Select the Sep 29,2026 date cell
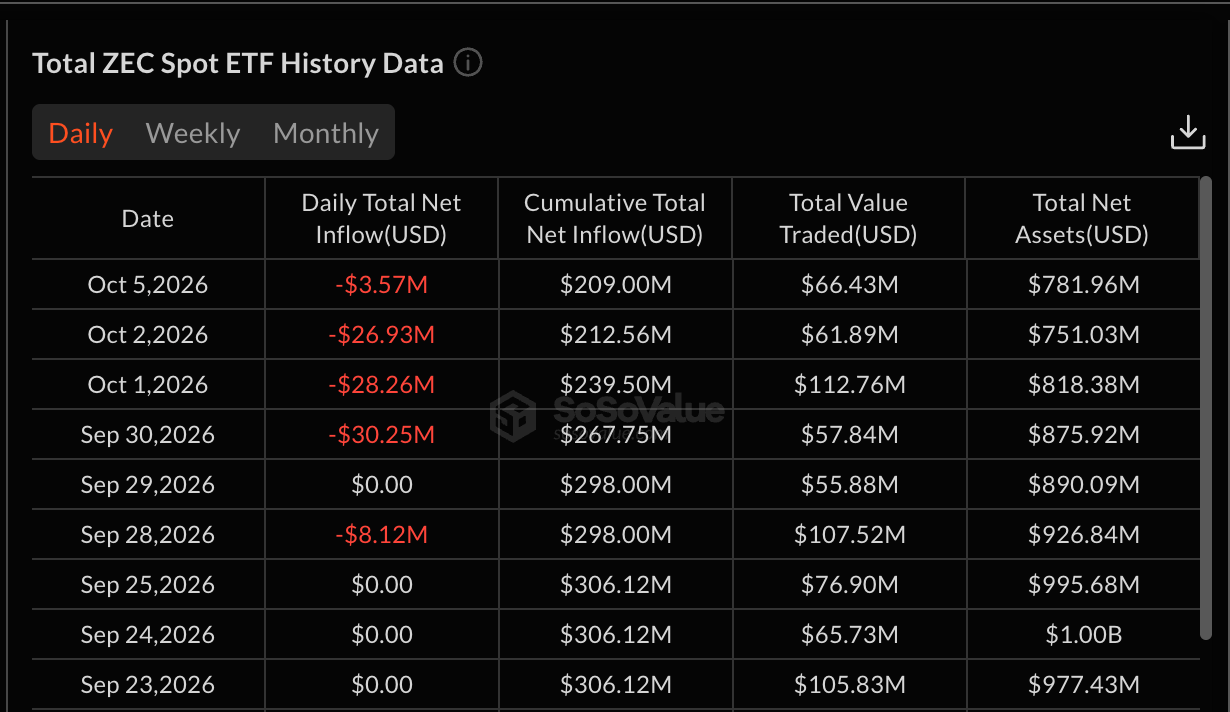 pyautogui.click(x=148, y=485)
